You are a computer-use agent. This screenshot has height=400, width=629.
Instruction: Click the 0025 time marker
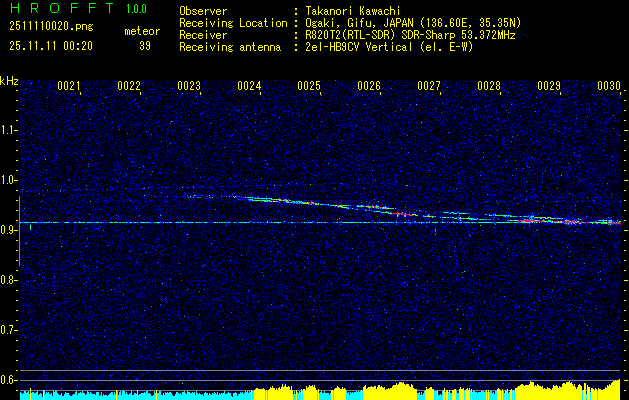(309, 87)
